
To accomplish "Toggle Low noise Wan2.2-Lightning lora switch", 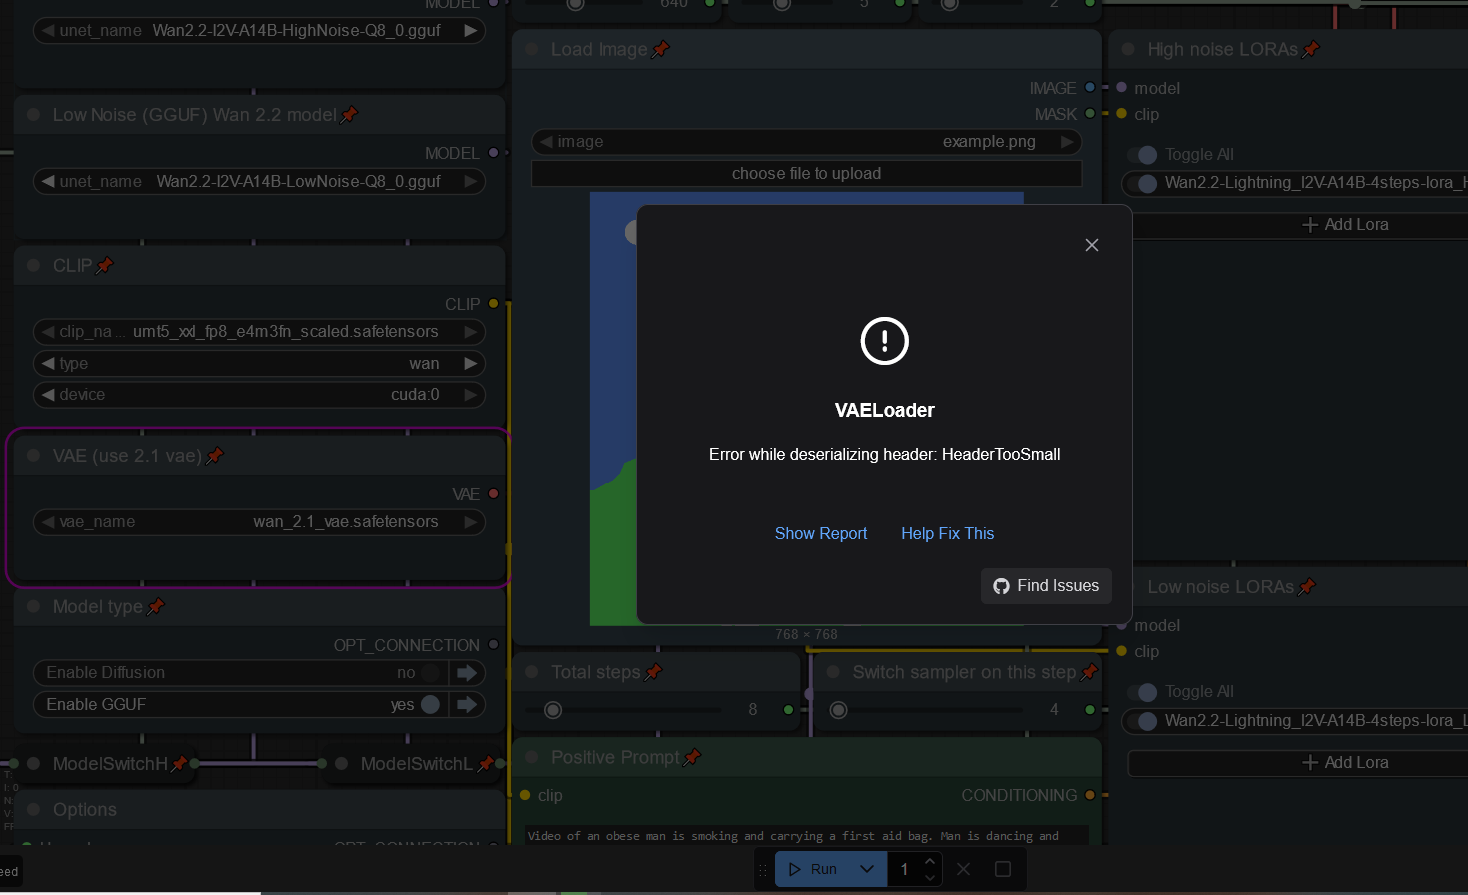I will (1144, 721).
